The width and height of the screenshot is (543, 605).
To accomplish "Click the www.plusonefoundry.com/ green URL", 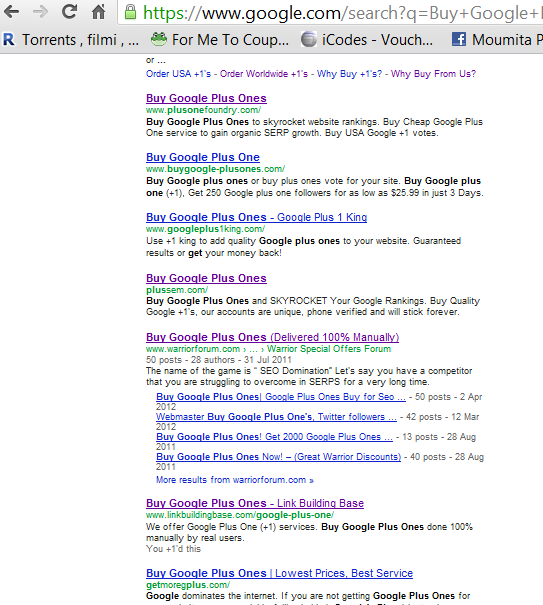I will [x=203, y=110].
